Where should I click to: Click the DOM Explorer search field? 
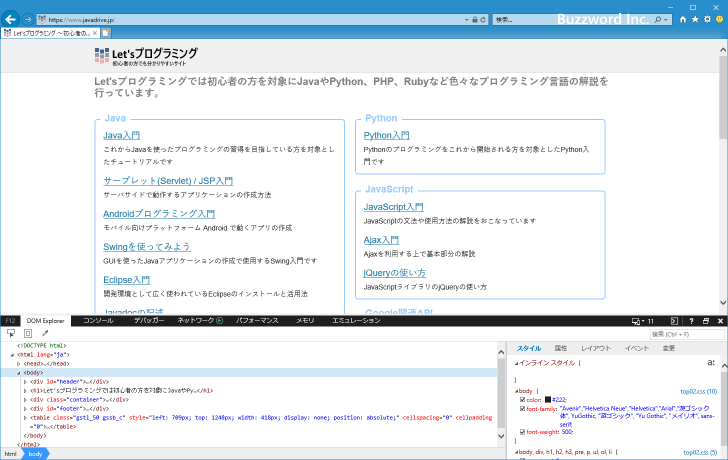687,334
